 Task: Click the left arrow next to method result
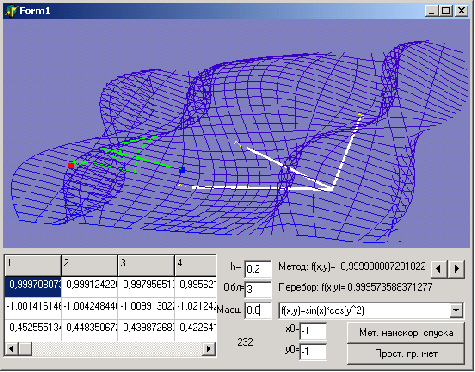pyautogui.click(x=439, y=269)
